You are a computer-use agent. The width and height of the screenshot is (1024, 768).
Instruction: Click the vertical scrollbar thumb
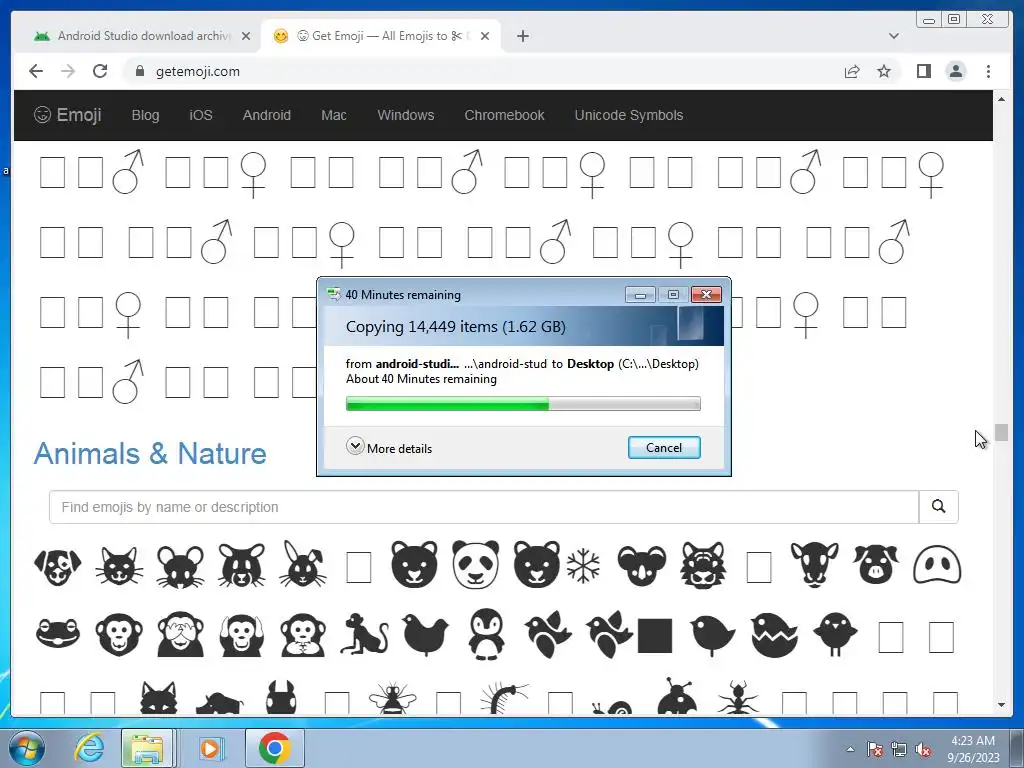[1001, 432]
